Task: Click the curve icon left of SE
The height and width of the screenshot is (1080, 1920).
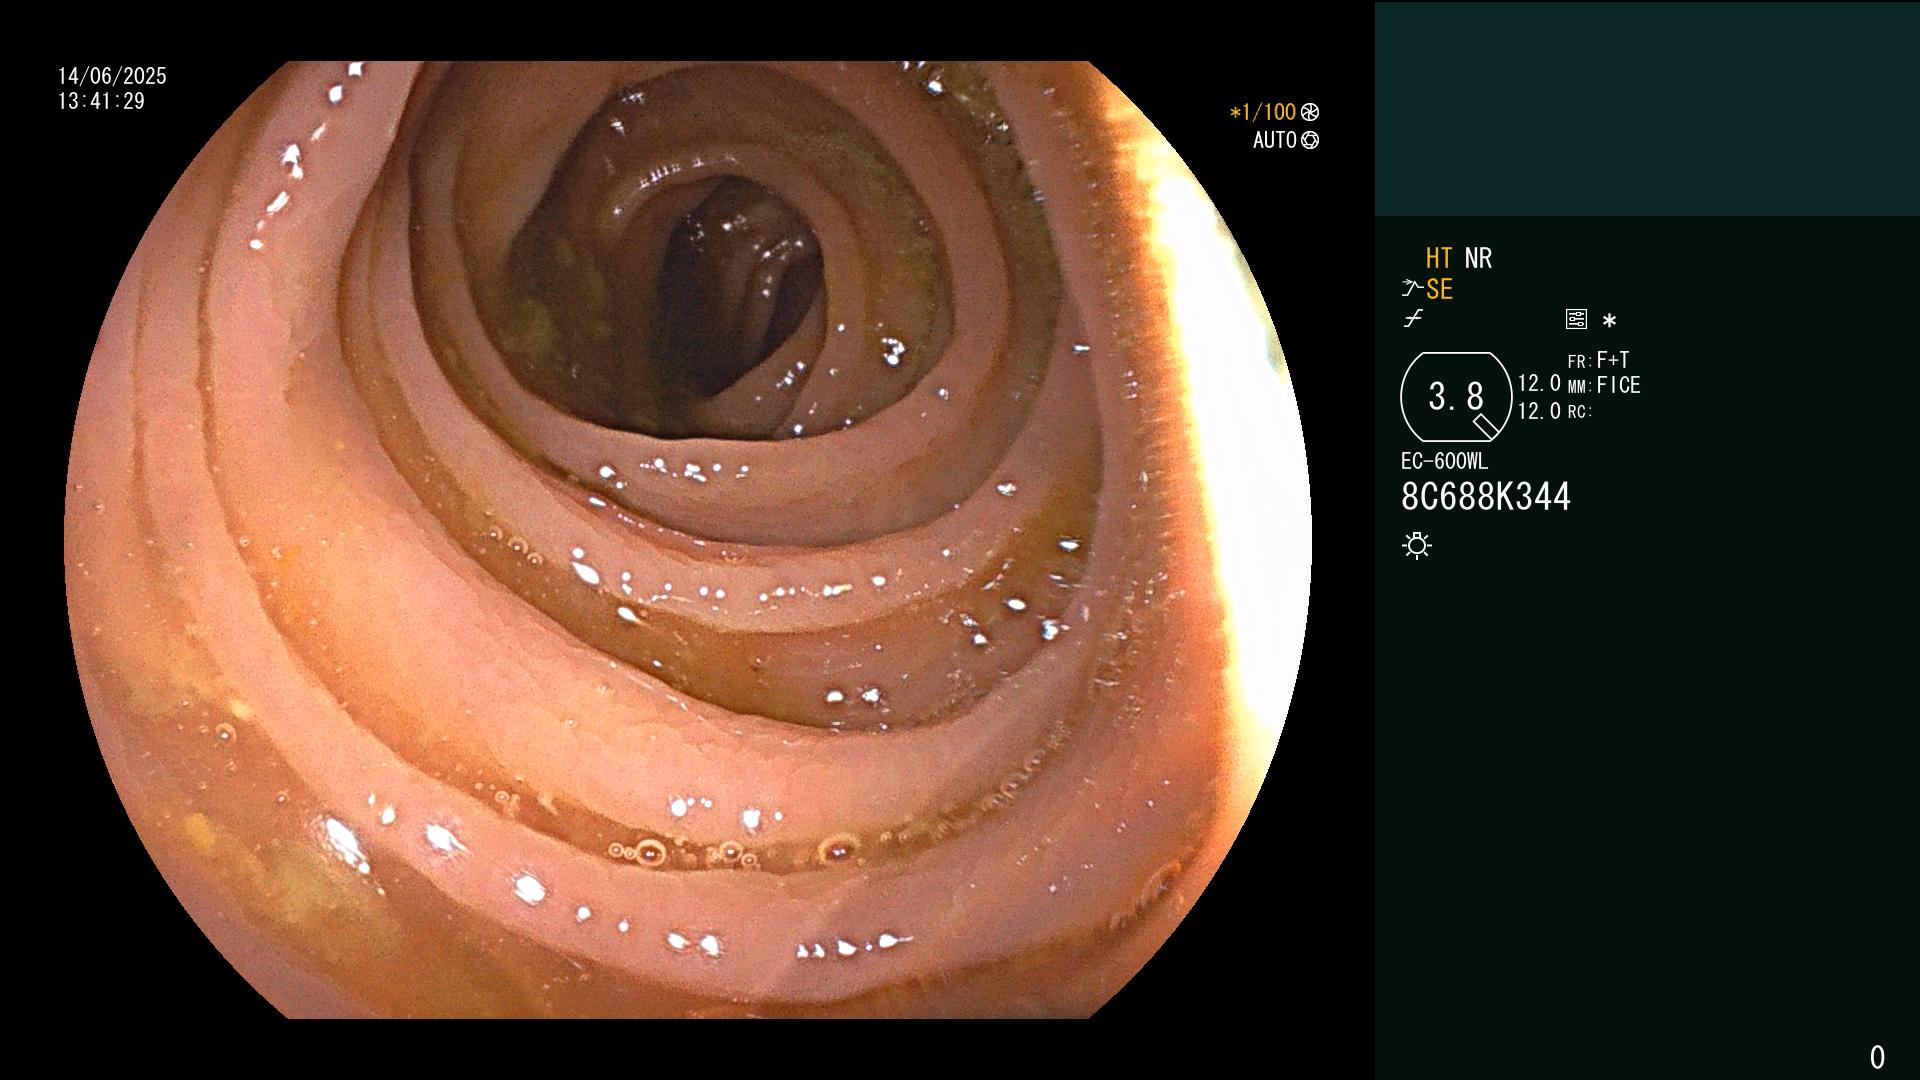Action: [1412, 289]
